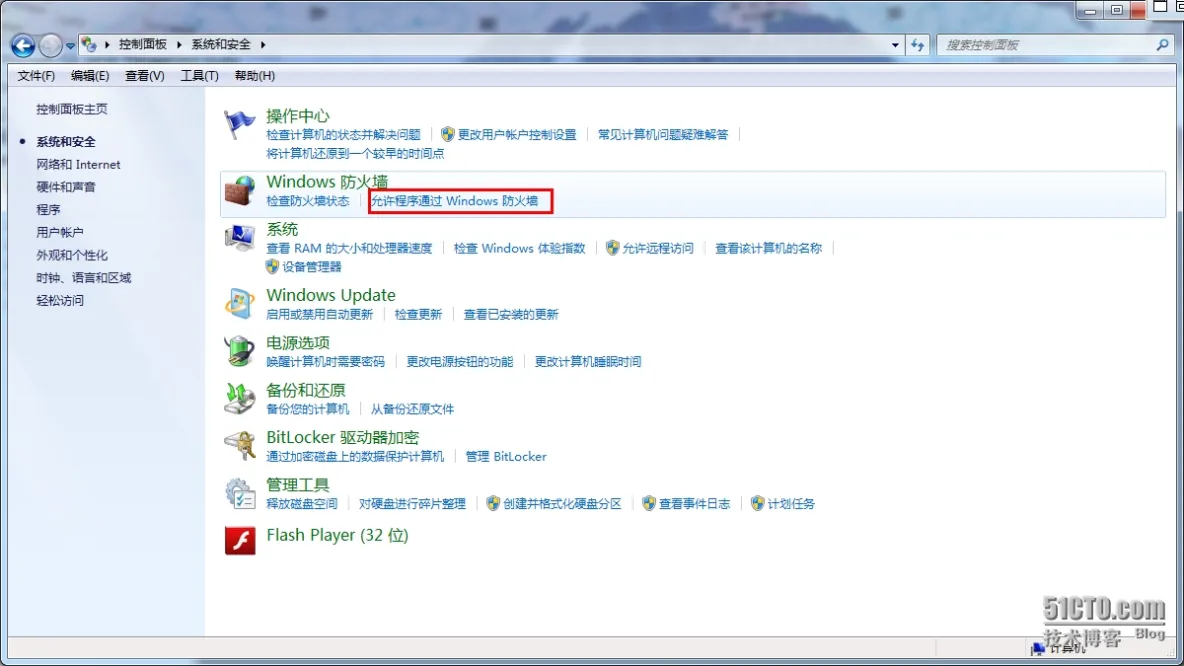
Task: Select 外观和个性化 in the sidebar
Action: click(72, 254)
